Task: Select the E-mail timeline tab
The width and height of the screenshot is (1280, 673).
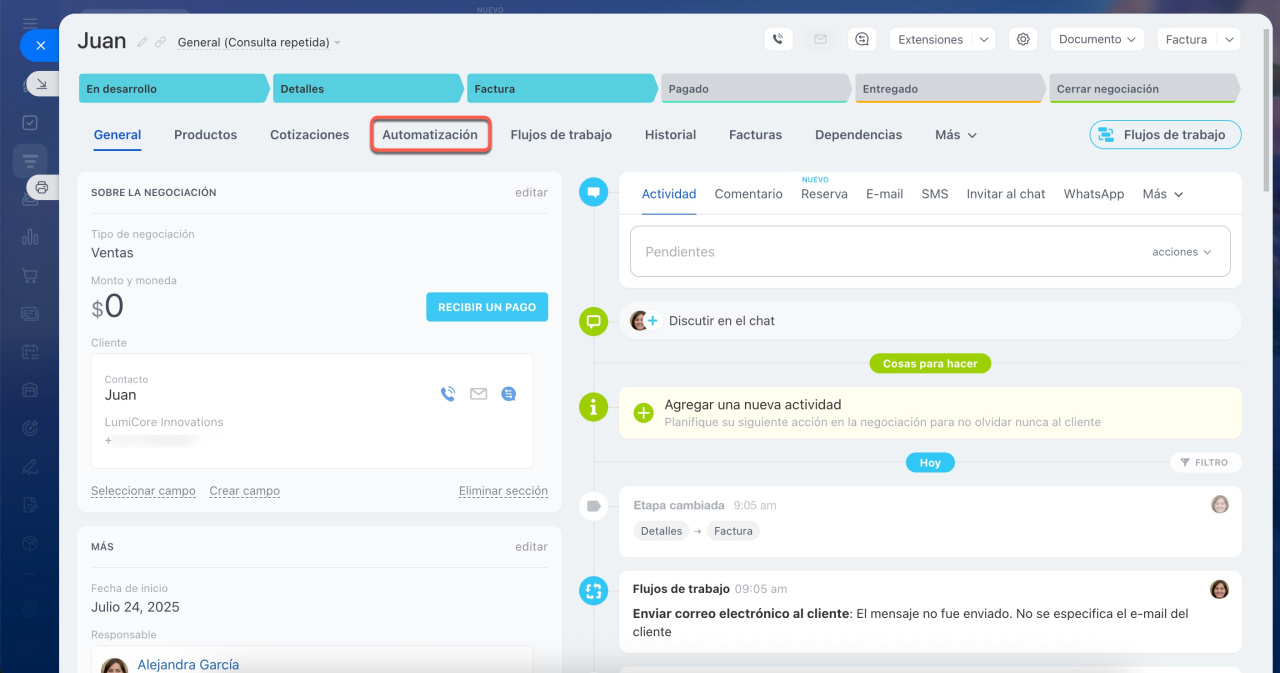Action: click(884, 194)
